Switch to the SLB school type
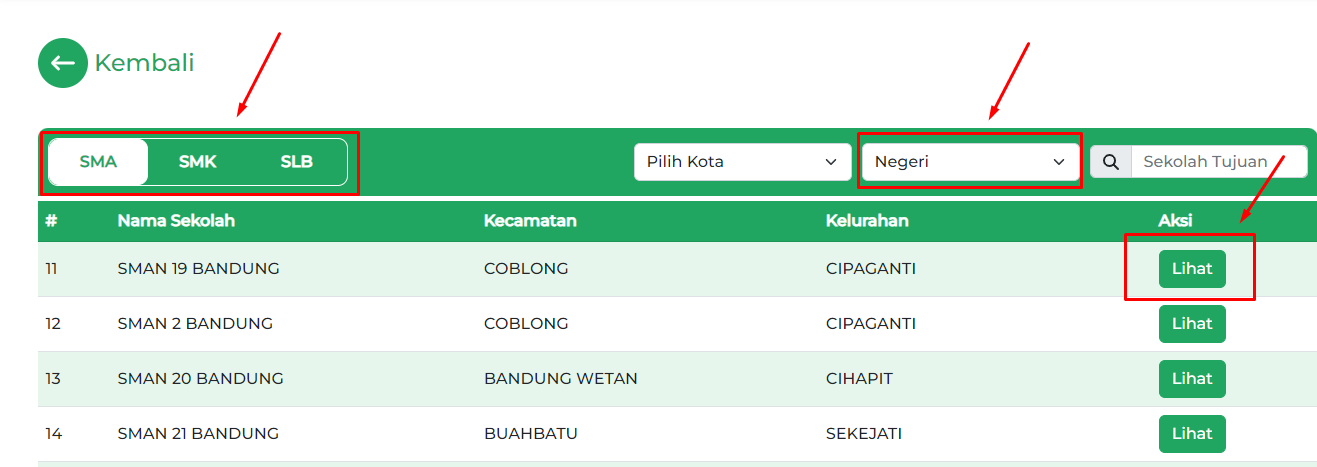This screenshot has width=1317, height=467. [x=296, y=162]
